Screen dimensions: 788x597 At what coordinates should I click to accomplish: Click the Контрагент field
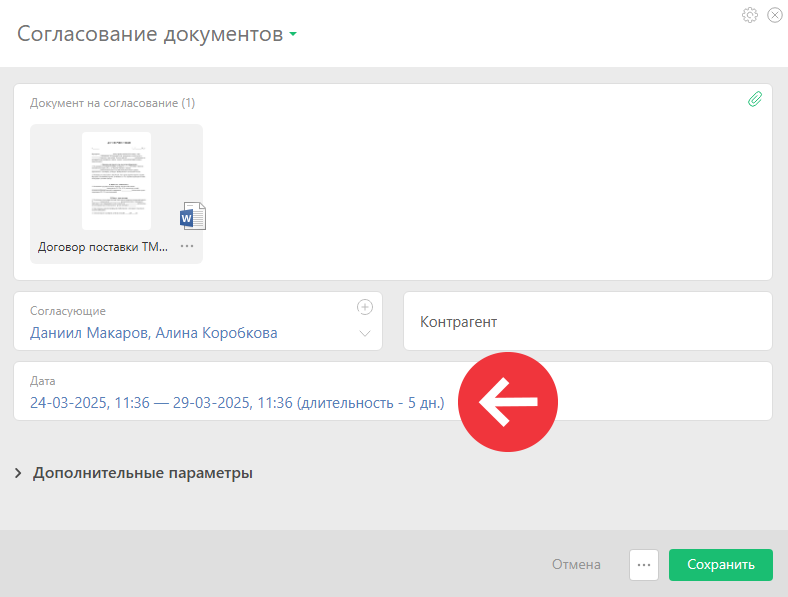pos(587,321)
